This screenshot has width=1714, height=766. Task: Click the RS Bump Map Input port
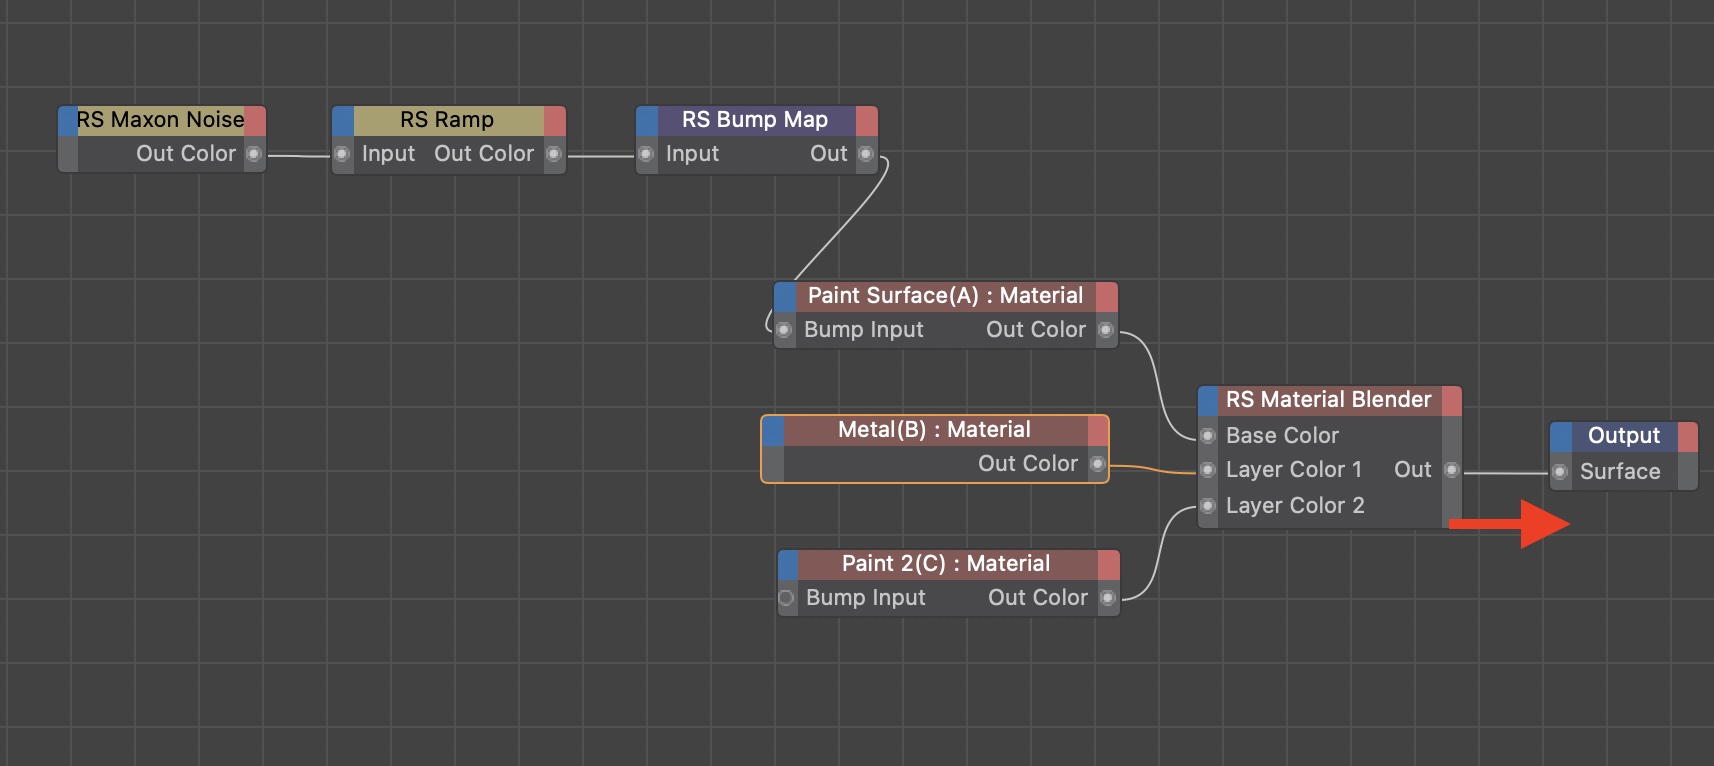[x=646, y=154]
